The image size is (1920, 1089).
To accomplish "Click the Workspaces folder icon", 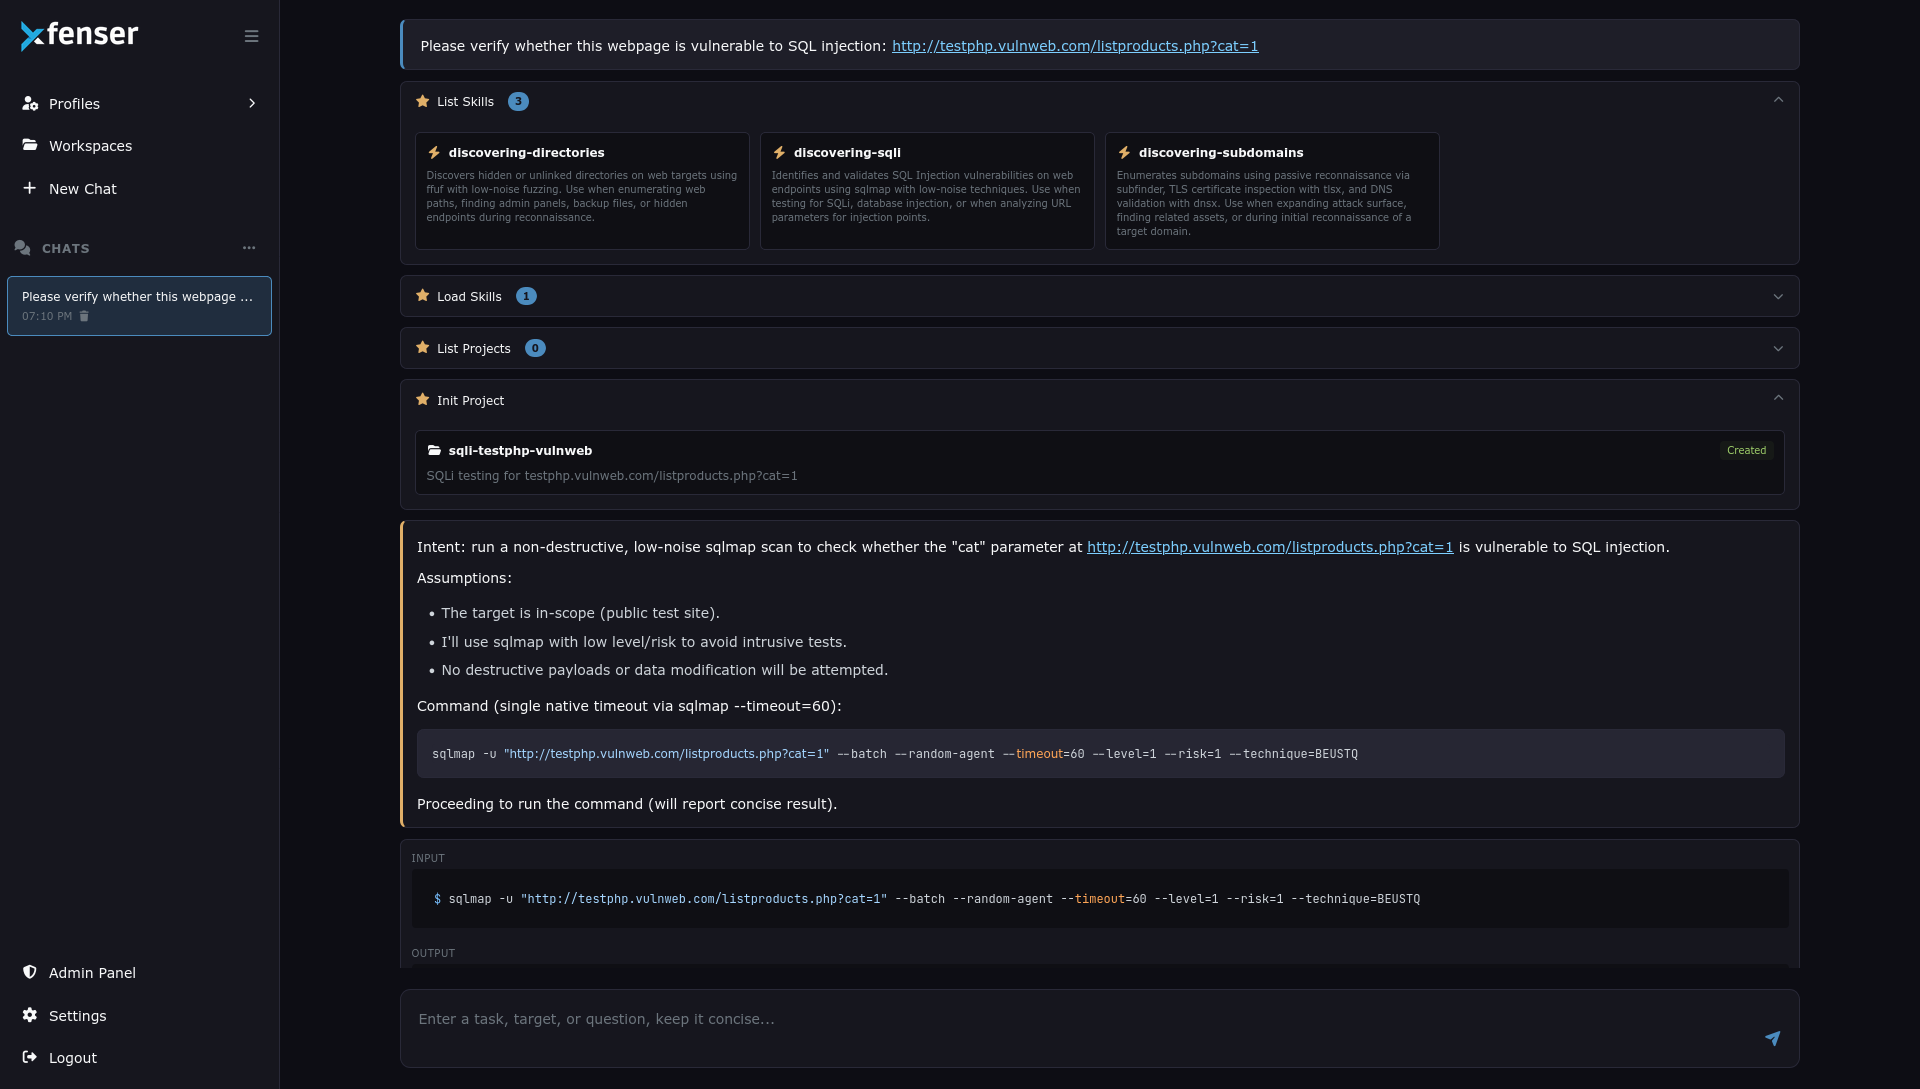I will [30, 145].
